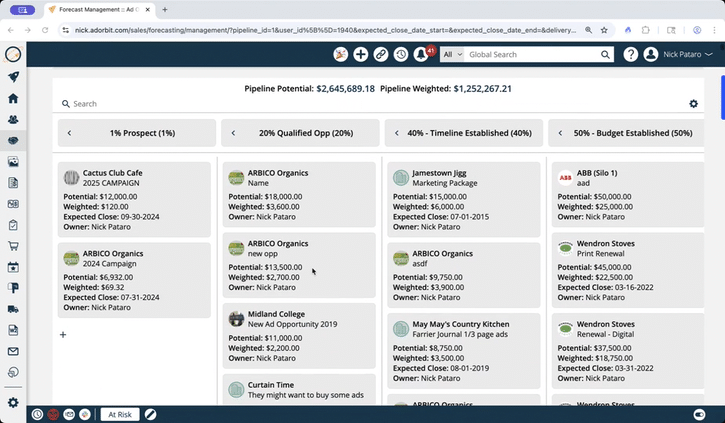Open the Jamestown Jigg Marketing Package card
725x423 pixels.
pyautogui.click(x=464, y=199)
